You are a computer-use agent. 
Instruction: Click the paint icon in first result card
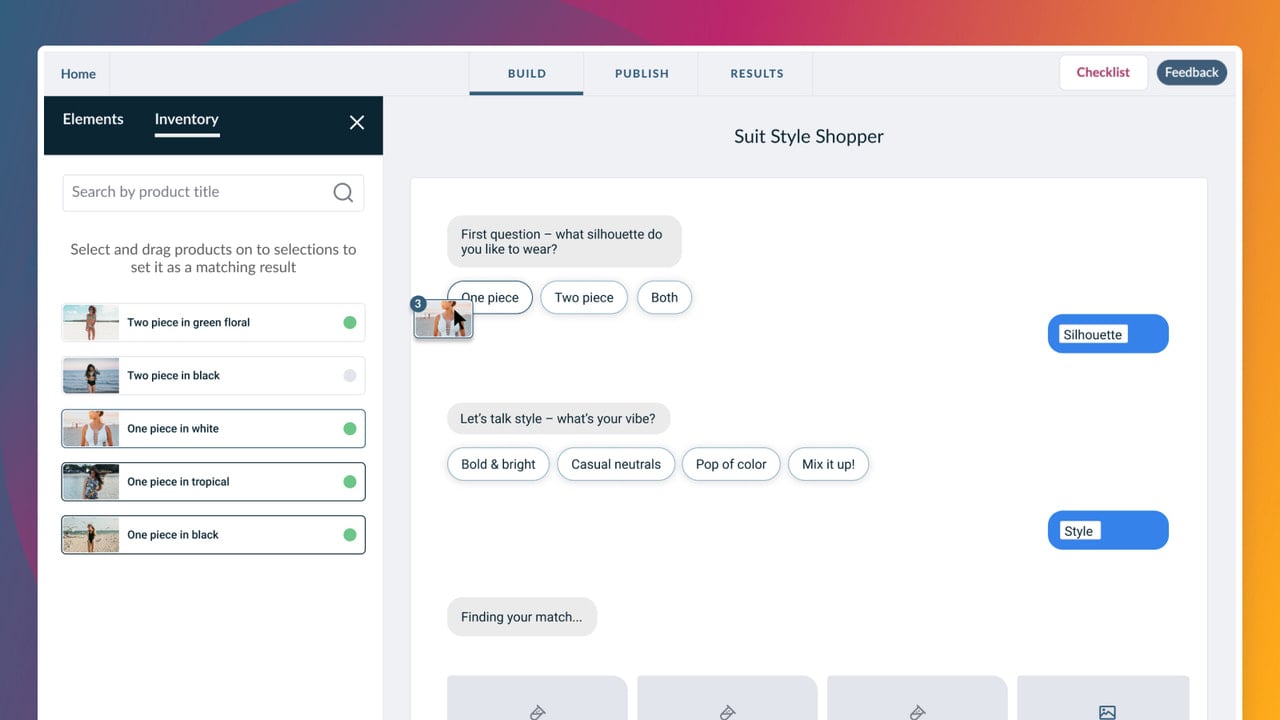[537, 712]
